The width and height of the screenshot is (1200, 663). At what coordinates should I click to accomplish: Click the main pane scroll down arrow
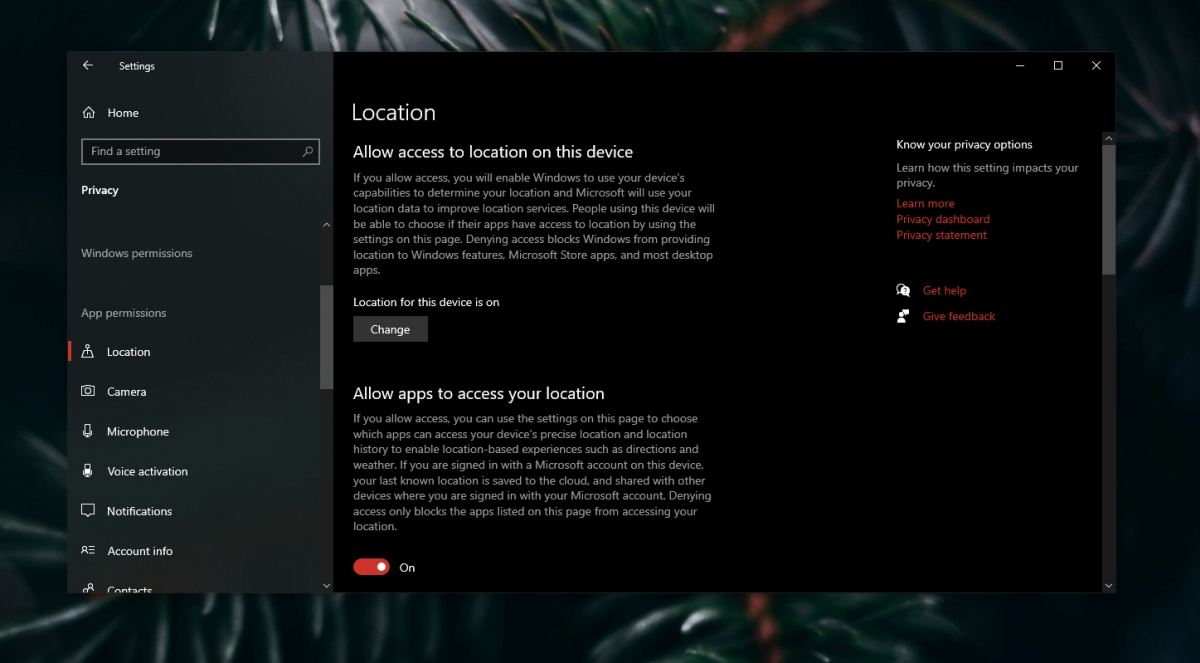click(x=1108, y=585)
